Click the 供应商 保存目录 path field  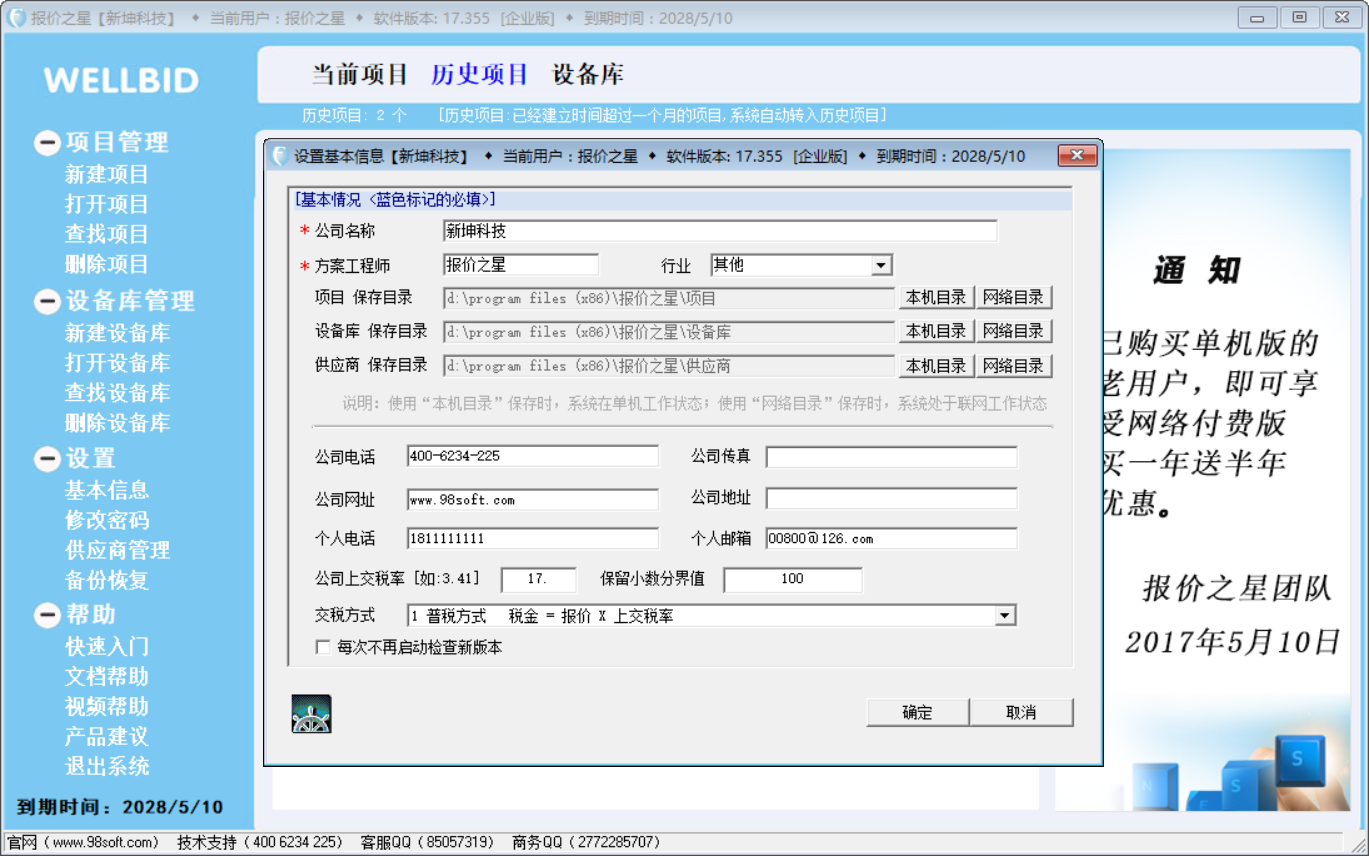669,366
